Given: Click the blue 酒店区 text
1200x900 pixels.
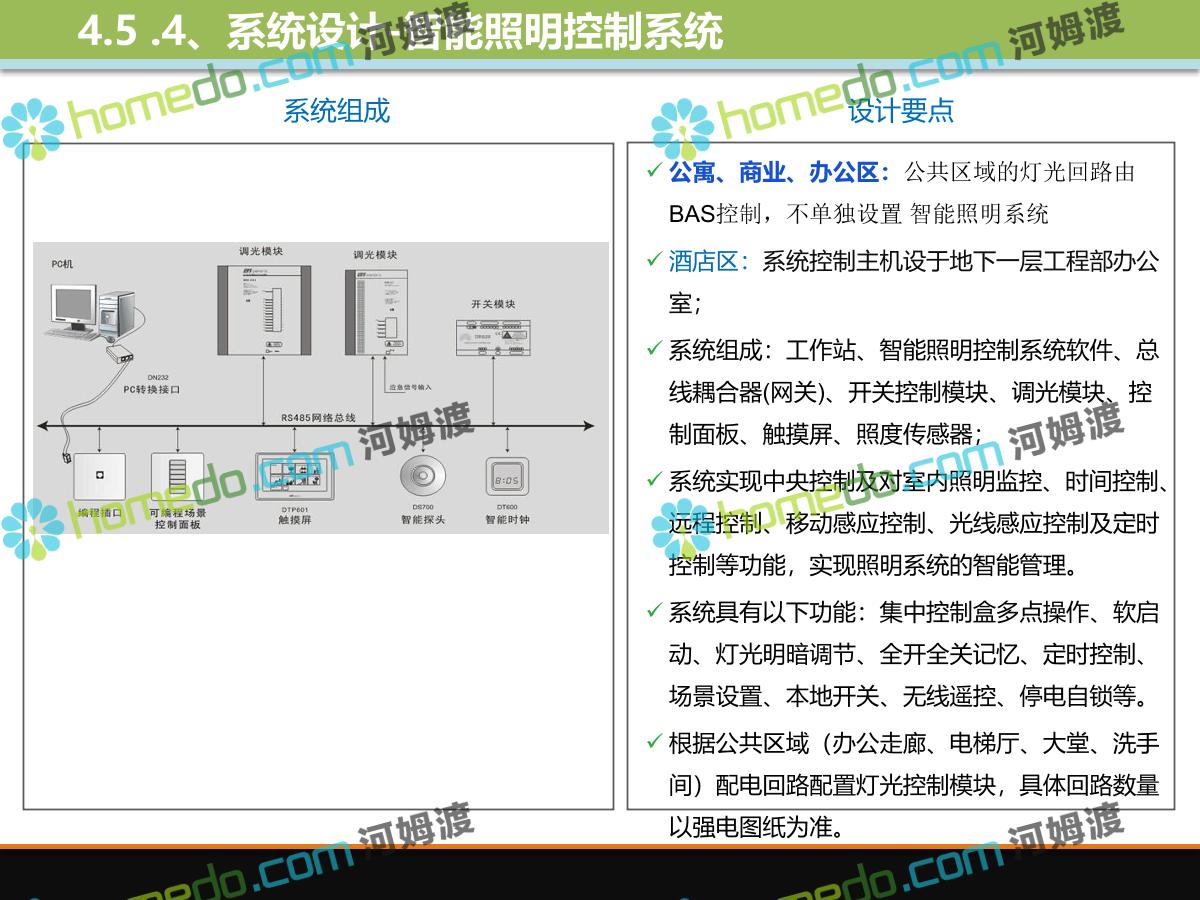Looking at the screenshot, I should coord(708,262).
